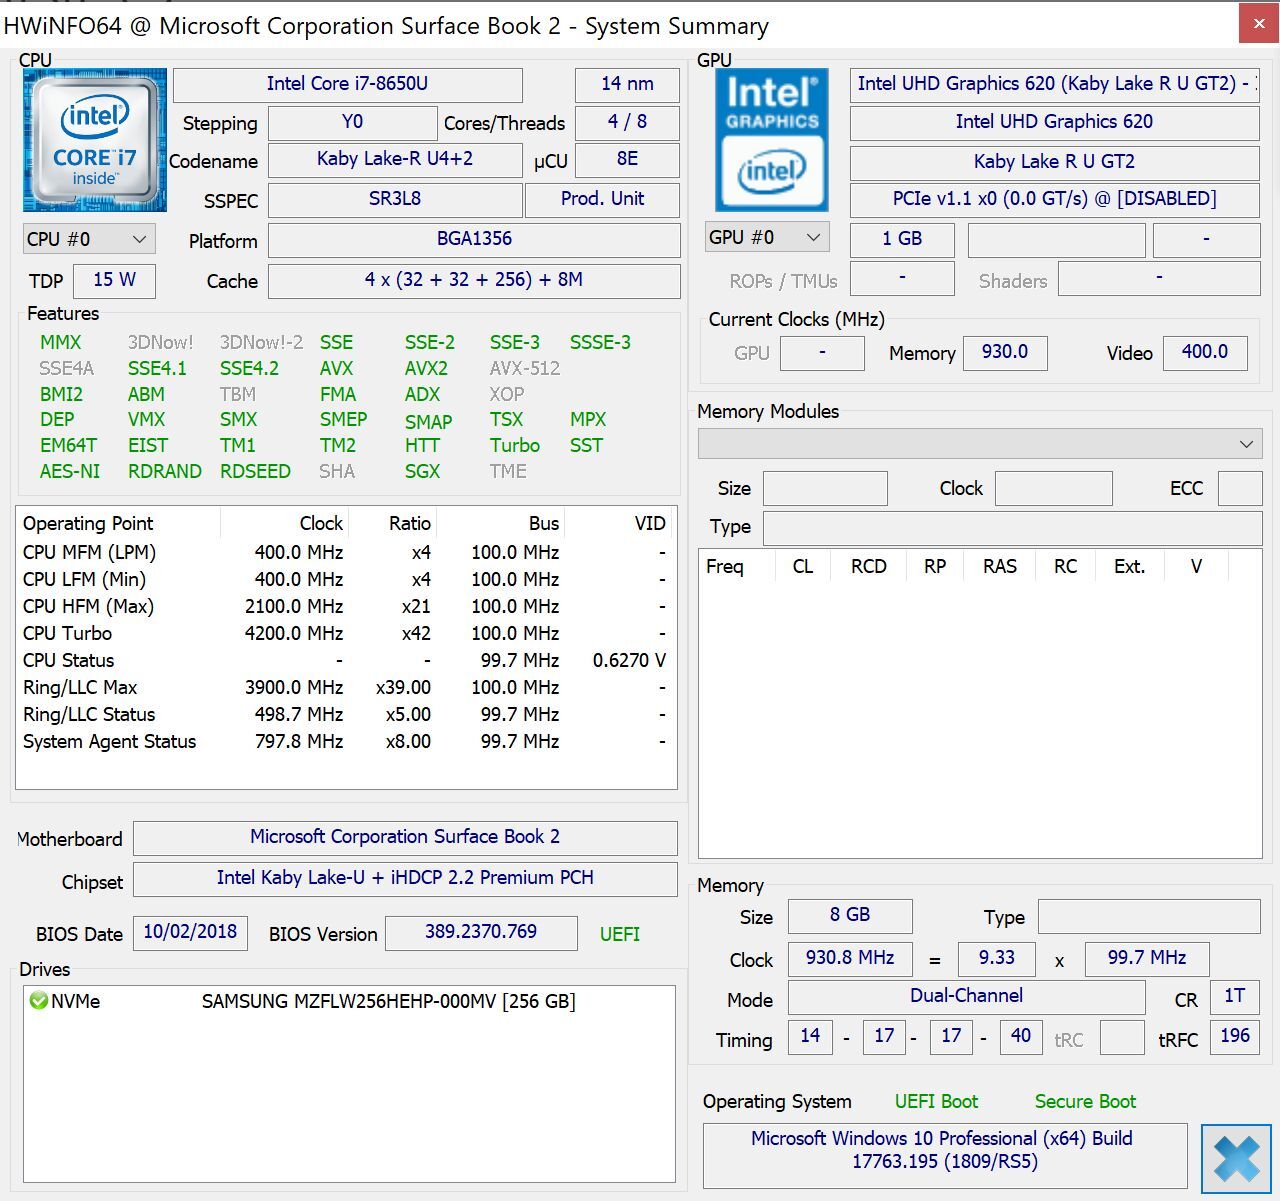The height and width of the screenshot is (1201, 1280).
Task: Click the Intel Graphics logo
Action: (771, 140)
